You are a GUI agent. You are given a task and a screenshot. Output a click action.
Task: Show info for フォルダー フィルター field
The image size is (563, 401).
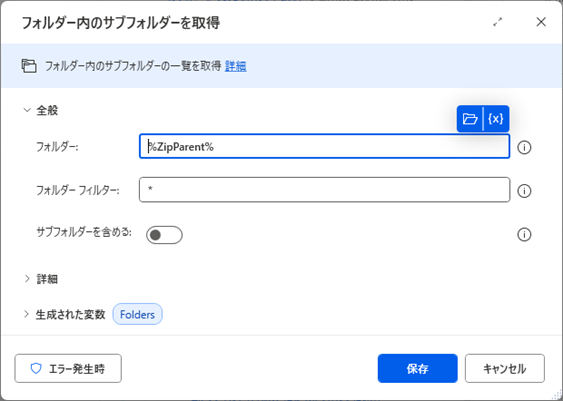(524, 191)
